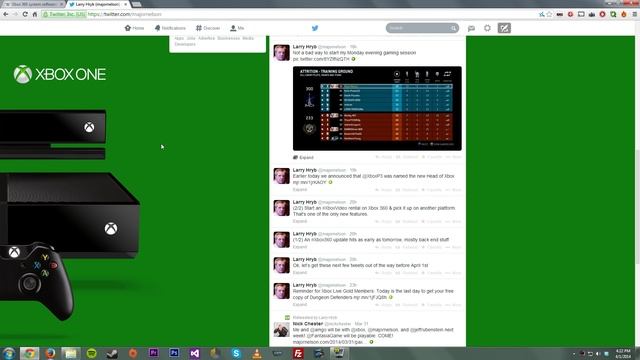Open the Chrome hamburger menu

[635, 14]
